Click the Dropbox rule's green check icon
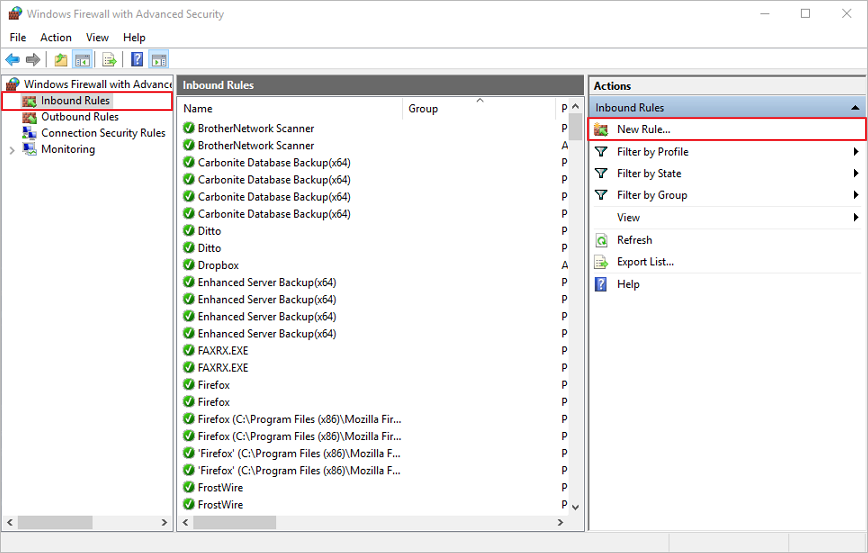The height and width of the screenshot is (553, 868). pyautogui.click(x=189, y=265)
